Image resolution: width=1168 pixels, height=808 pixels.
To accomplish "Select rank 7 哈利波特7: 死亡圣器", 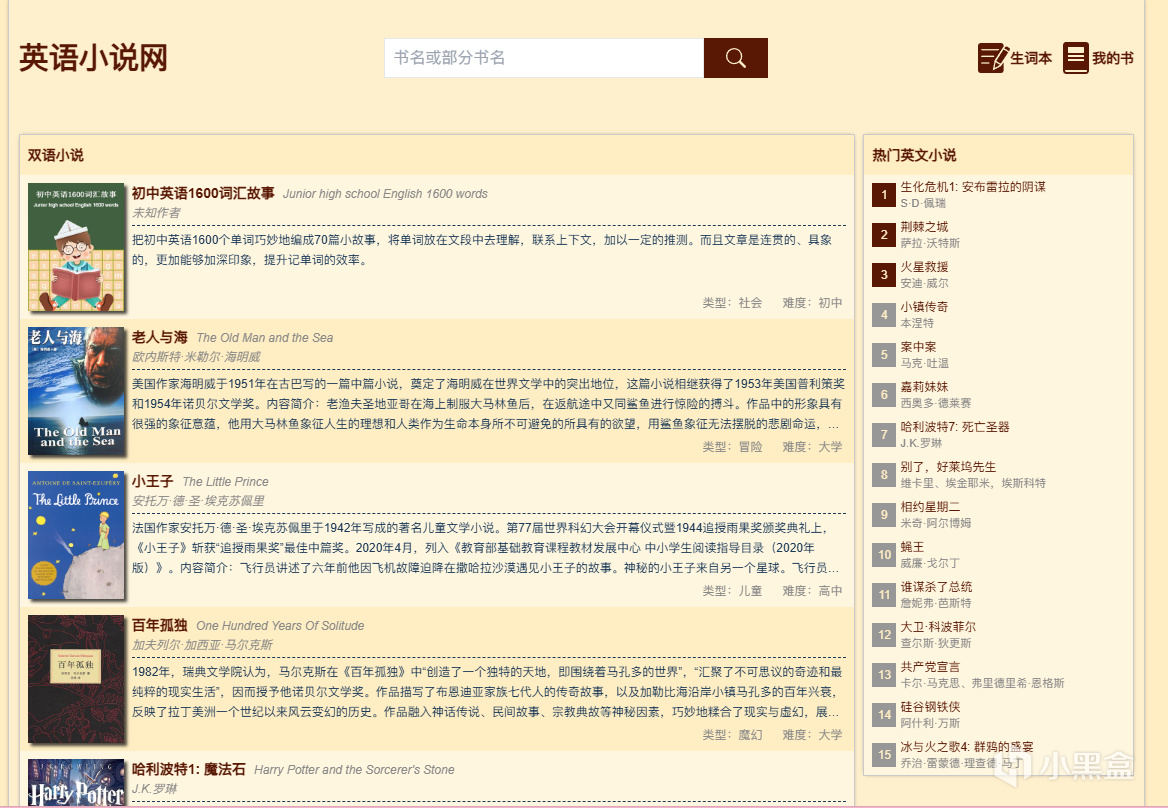I will tap(955, 427).
